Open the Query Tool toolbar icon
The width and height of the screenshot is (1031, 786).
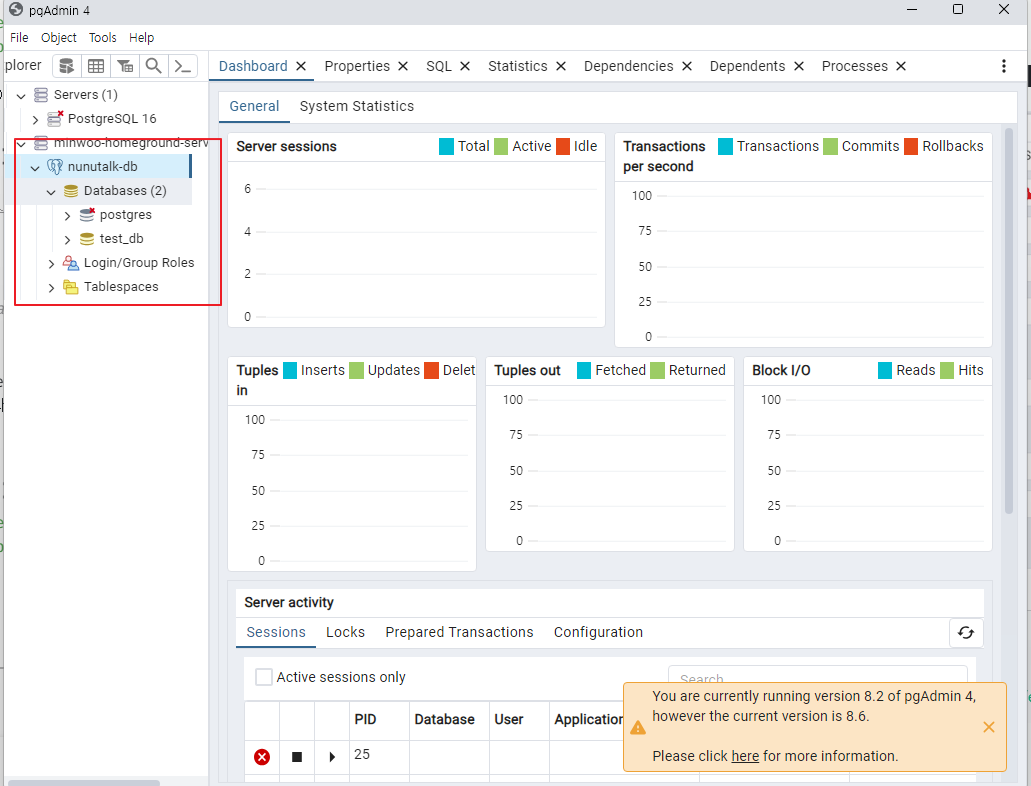[x=66, y=66]
